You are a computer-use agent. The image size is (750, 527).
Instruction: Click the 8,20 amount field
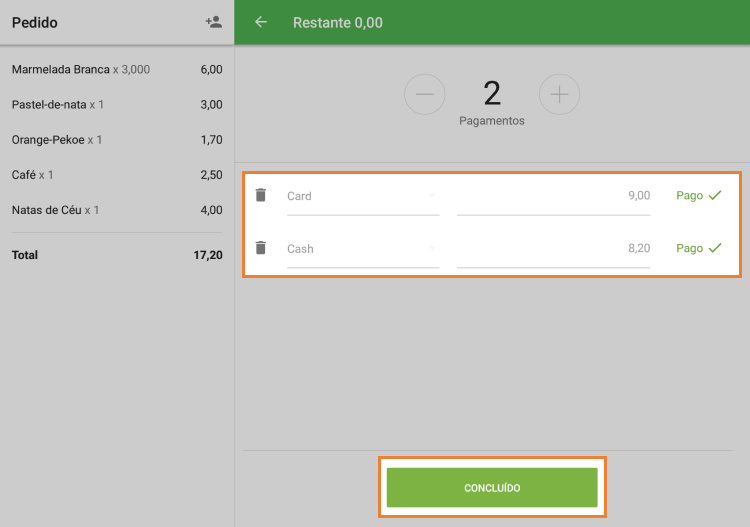coord(553,248)
